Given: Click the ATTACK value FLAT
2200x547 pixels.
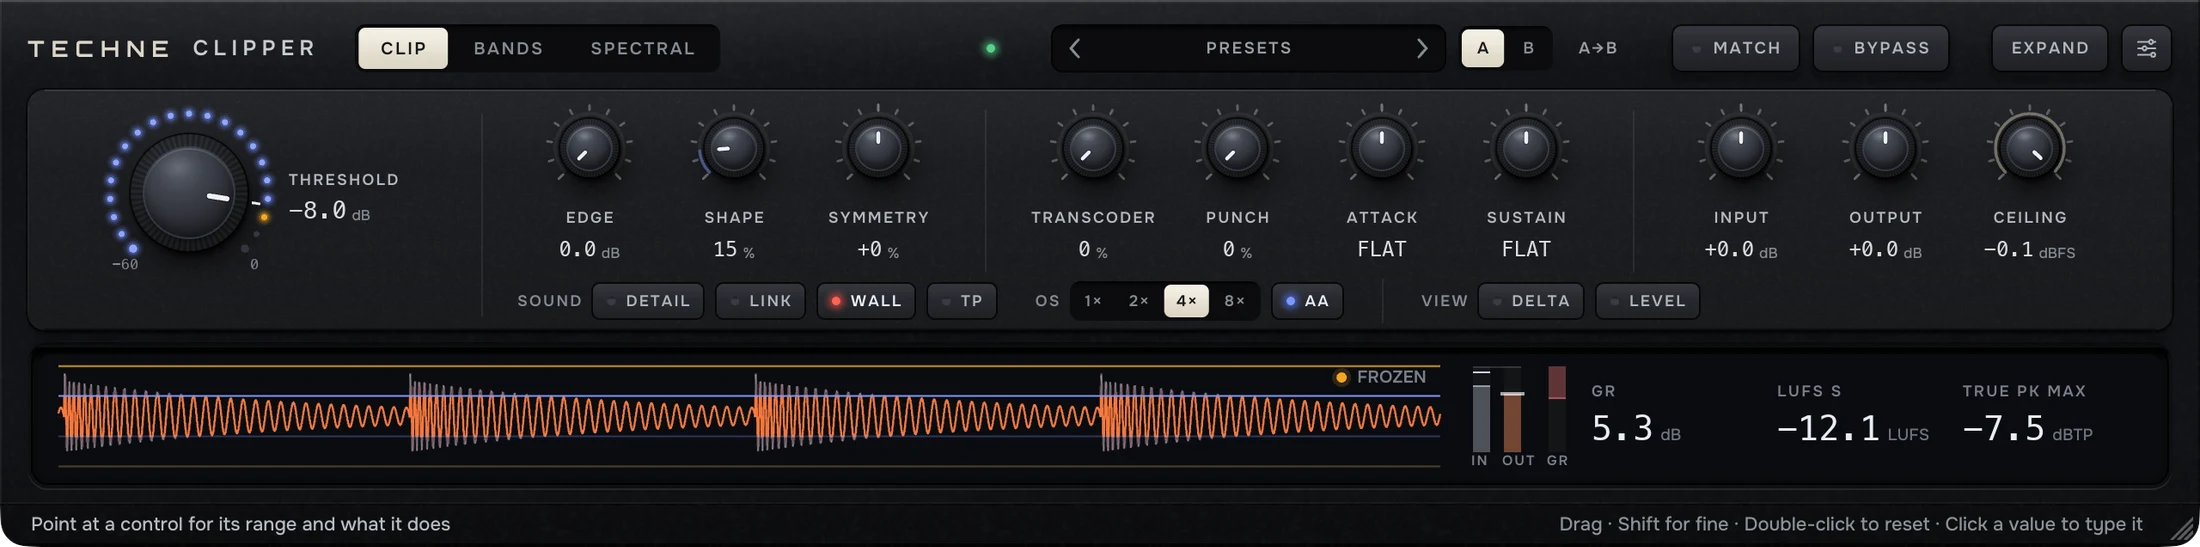Looking at the screenshot, I should click(x=1382, y=249).
